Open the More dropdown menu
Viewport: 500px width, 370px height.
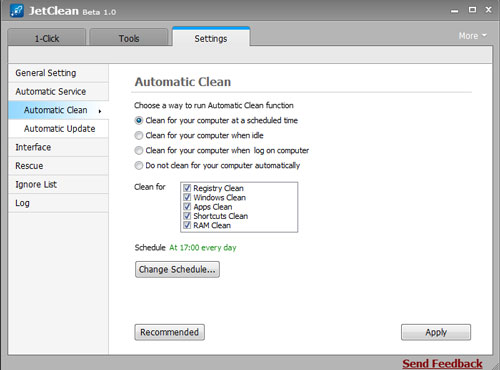pos(473,36)
